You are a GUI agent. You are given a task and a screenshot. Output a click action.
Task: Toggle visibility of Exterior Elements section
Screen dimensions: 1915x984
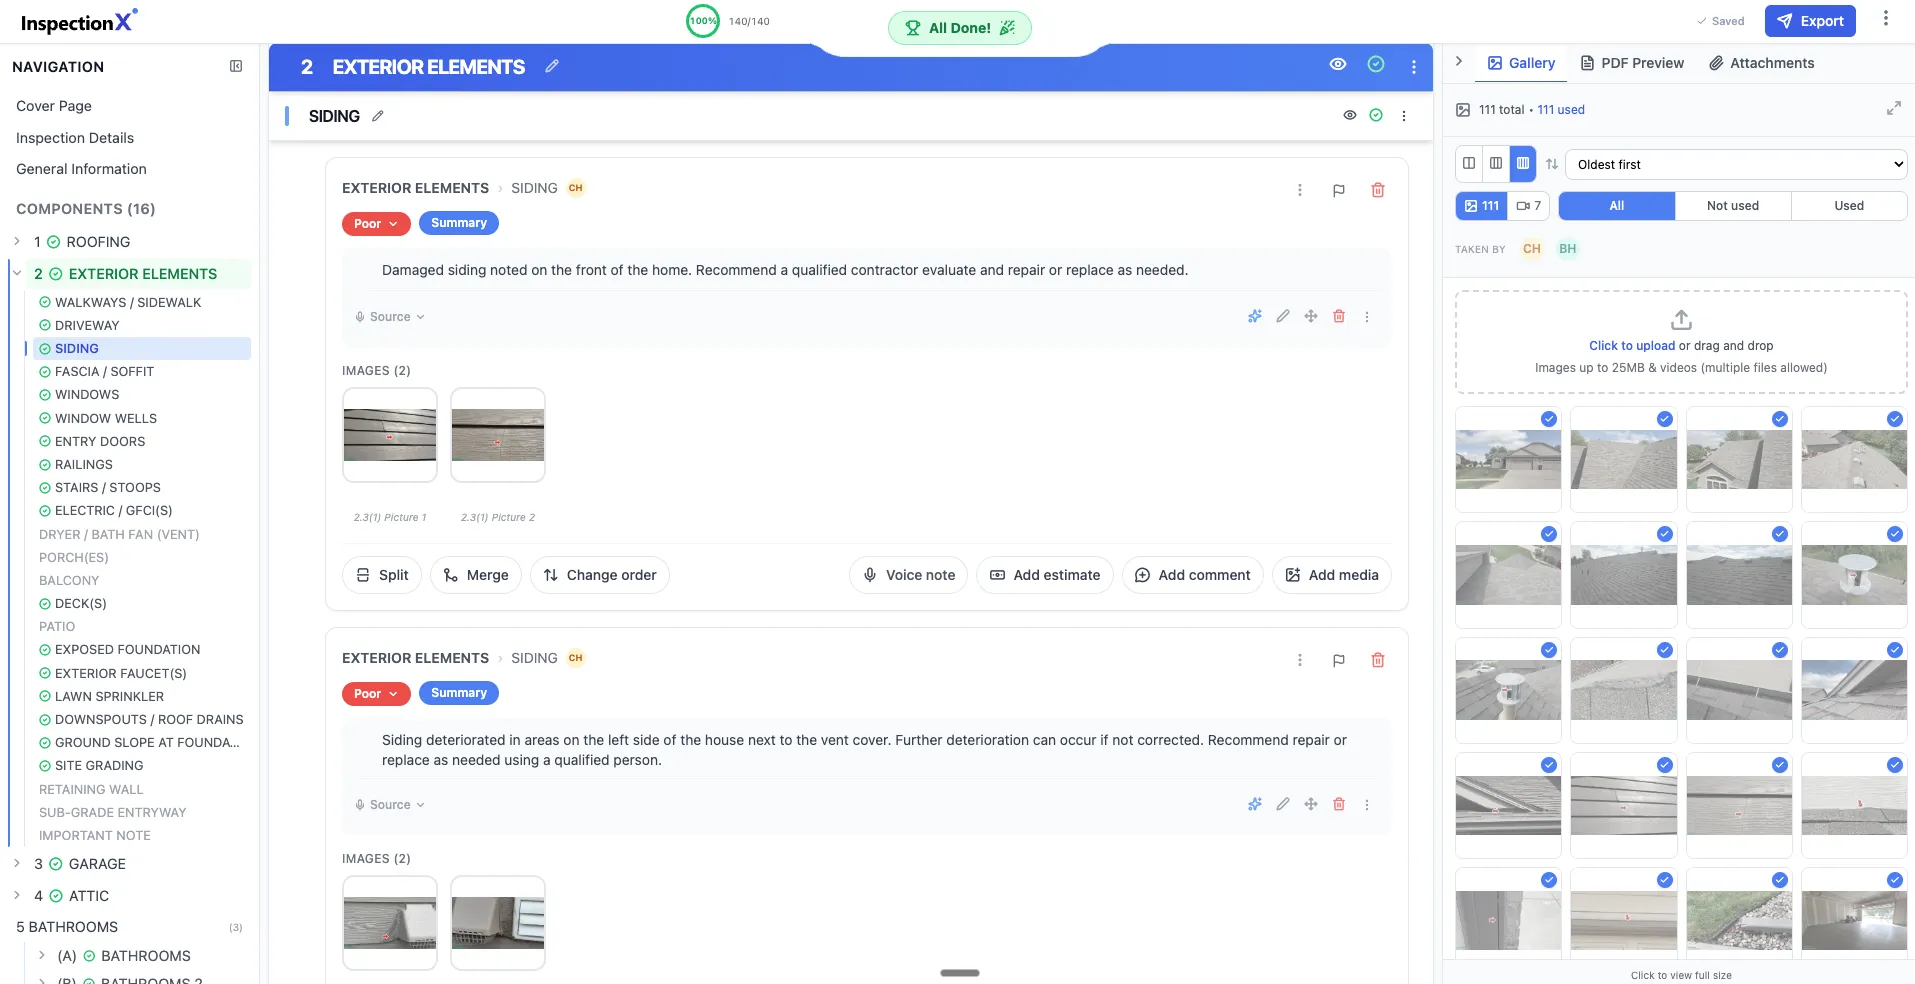[1337, 64]
